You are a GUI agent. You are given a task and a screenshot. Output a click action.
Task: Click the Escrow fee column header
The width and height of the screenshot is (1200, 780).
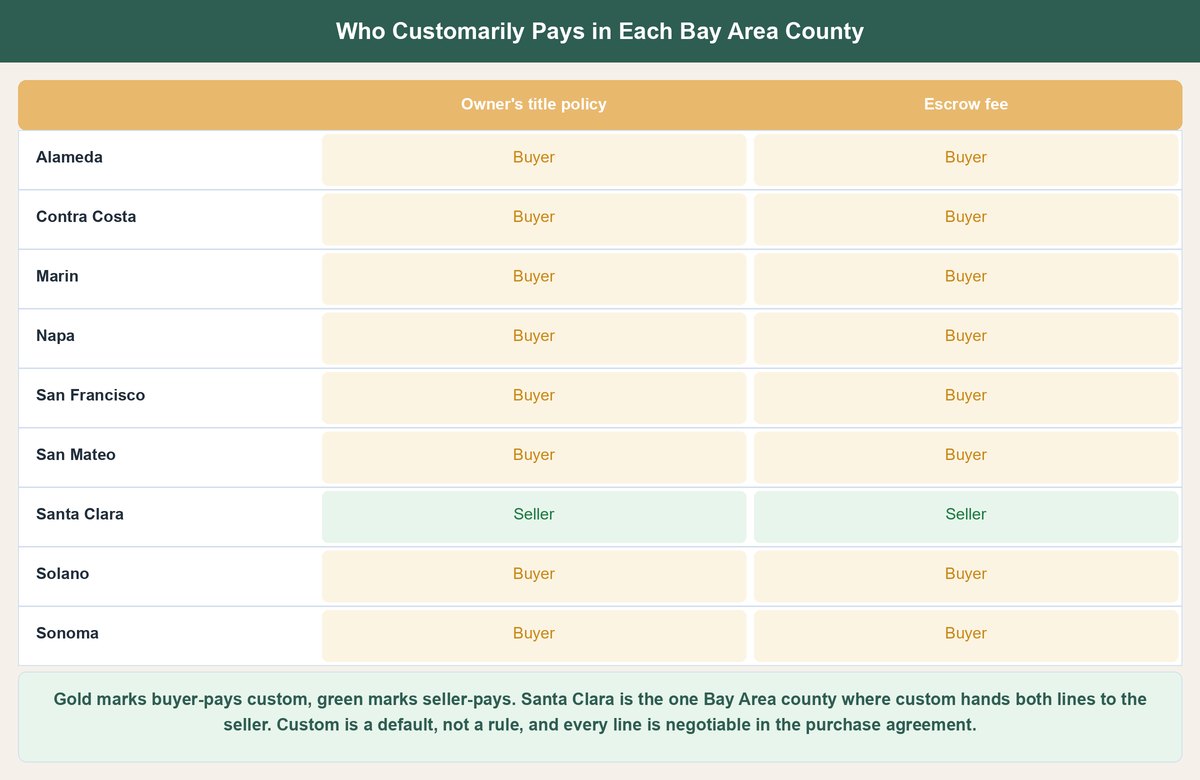[966, 104]
